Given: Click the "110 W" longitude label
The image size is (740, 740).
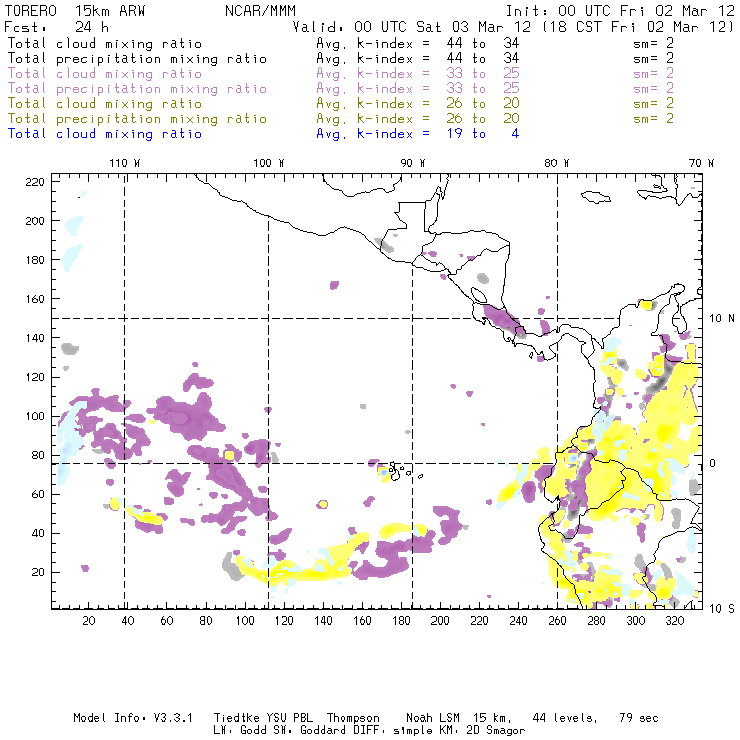Looking at the screenshot, I should pos(125,163).
